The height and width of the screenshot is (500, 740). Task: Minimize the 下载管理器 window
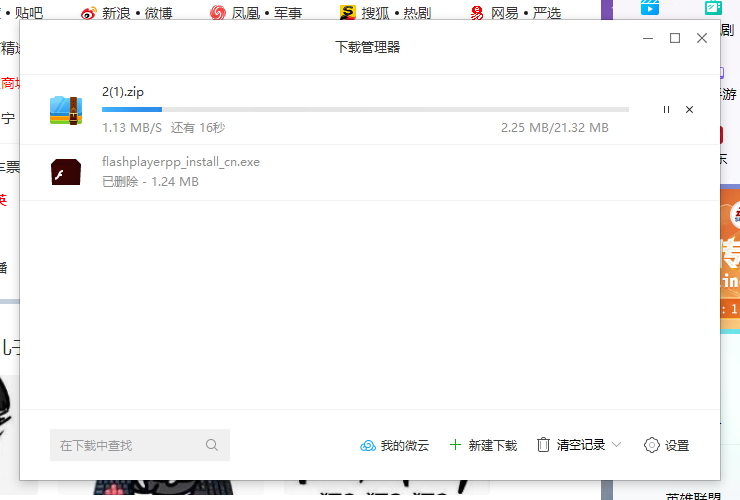(x=648, y=38)
